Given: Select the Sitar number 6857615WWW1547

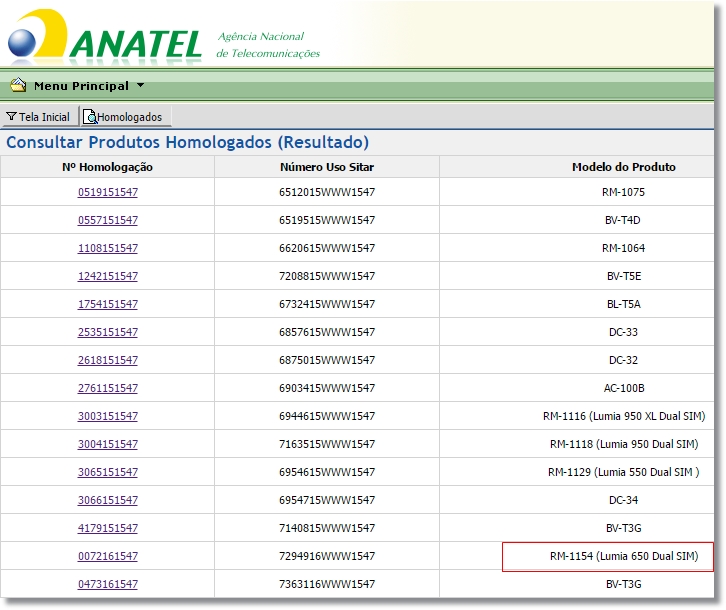Looking at the screenshot, I should point(327,332).
